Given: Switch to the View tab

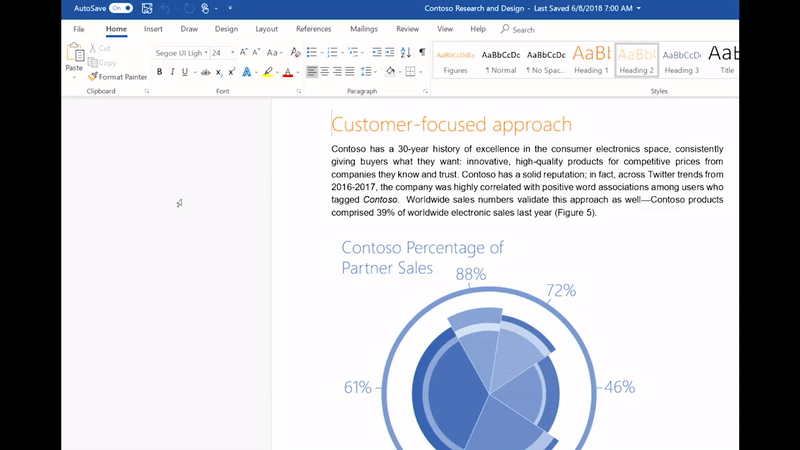Looking at the screenshot, I should 444,29.
